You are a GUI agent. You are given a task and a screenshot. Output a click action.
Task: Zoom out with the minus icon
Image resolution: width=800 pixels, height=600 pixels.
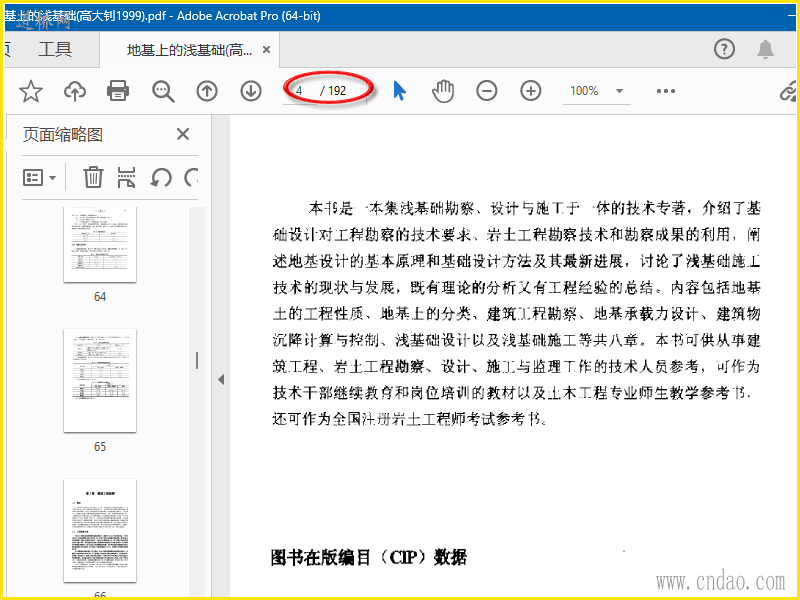point(487,91)
